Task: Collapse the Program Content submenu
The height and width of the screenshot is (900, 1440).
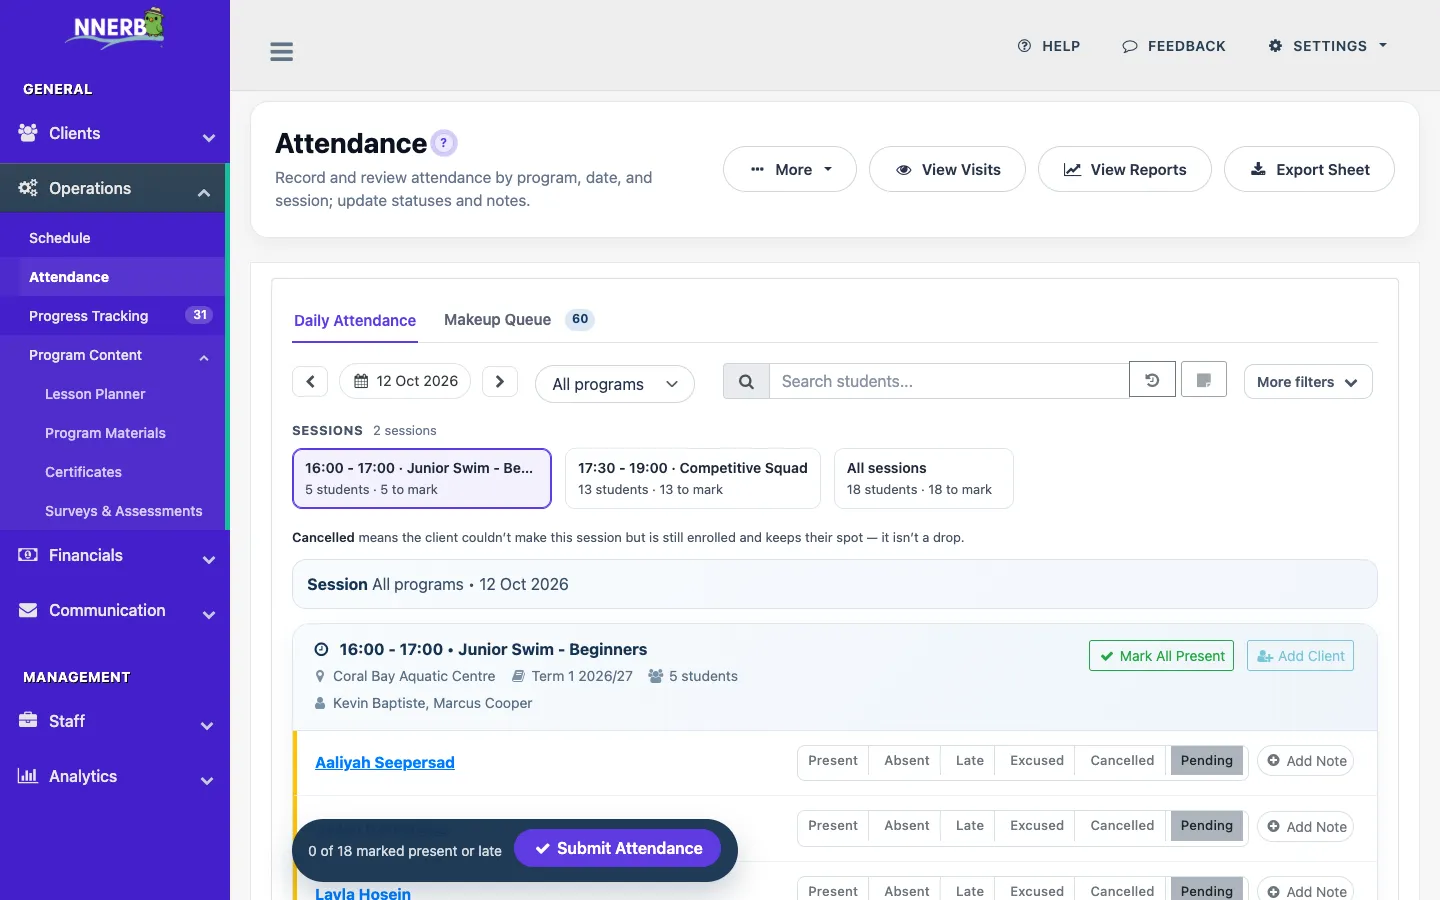Action: click(x=113, y=356)
